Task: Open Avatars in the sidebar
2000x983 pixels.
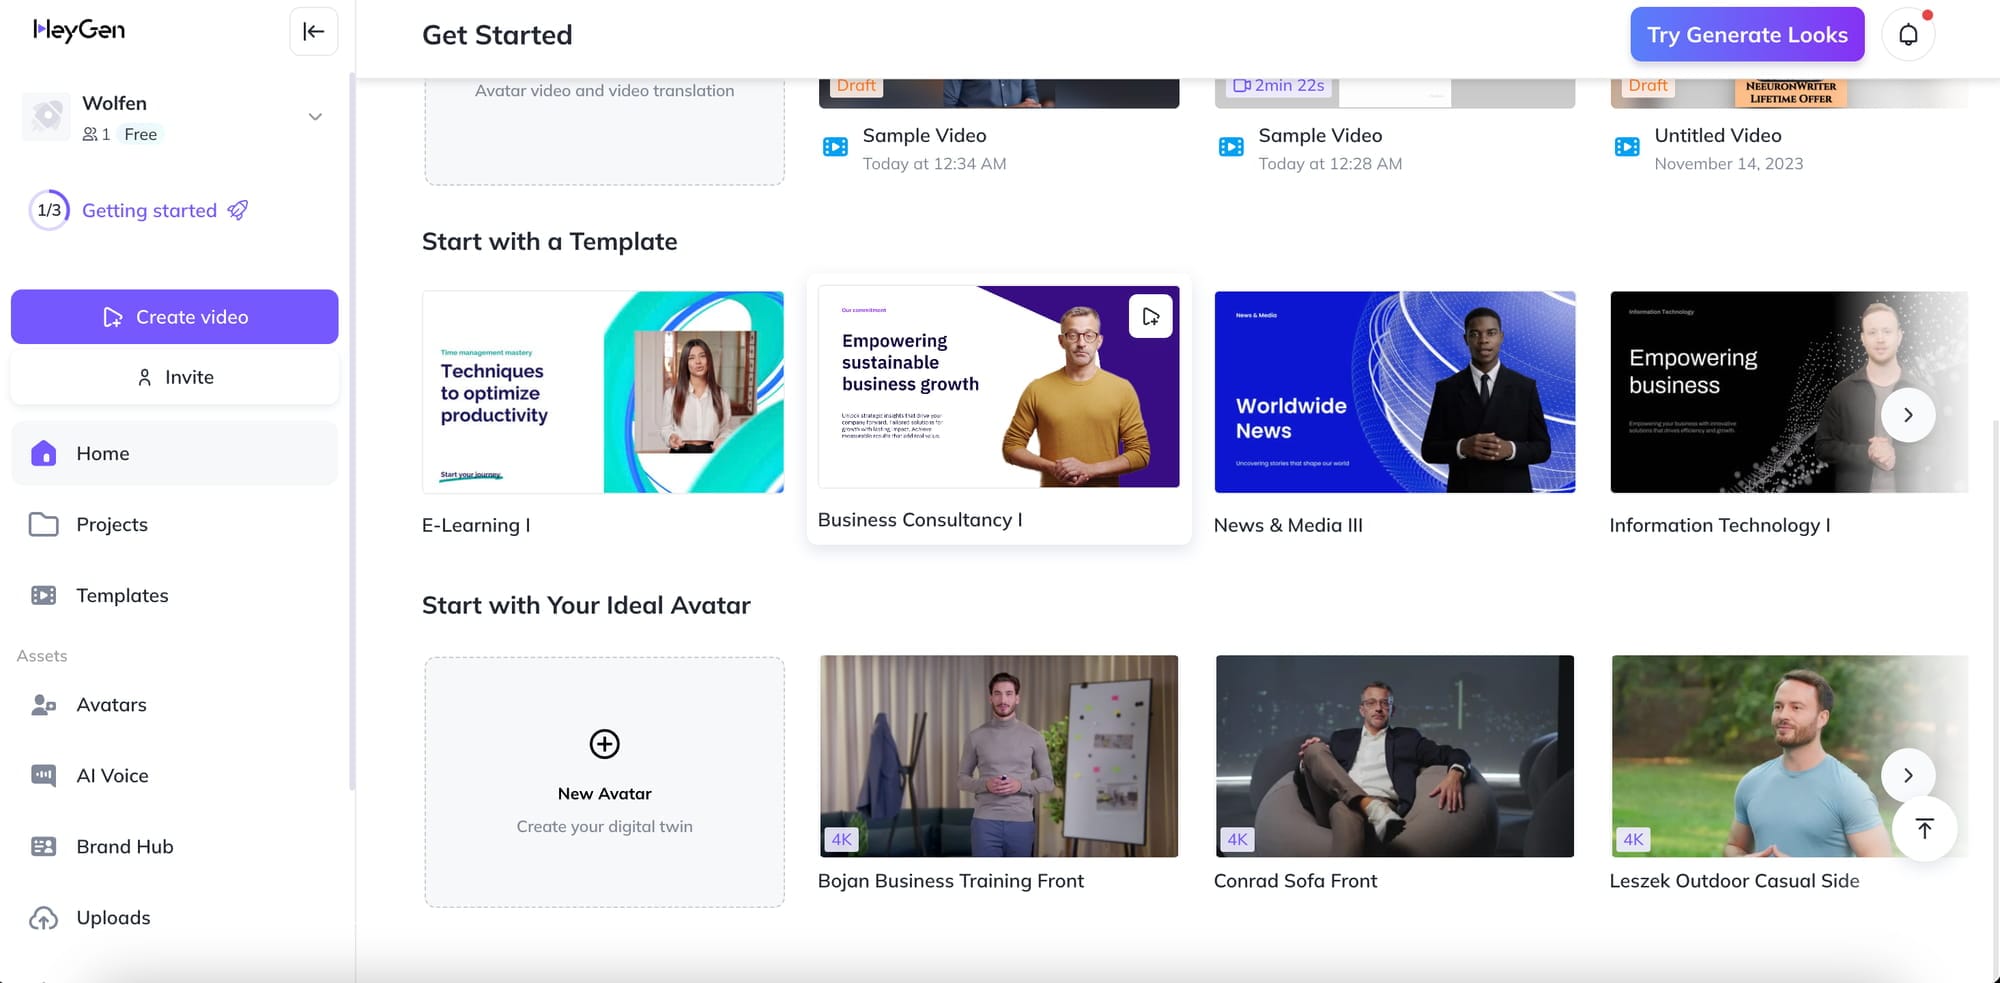Action: pos(175,704)
